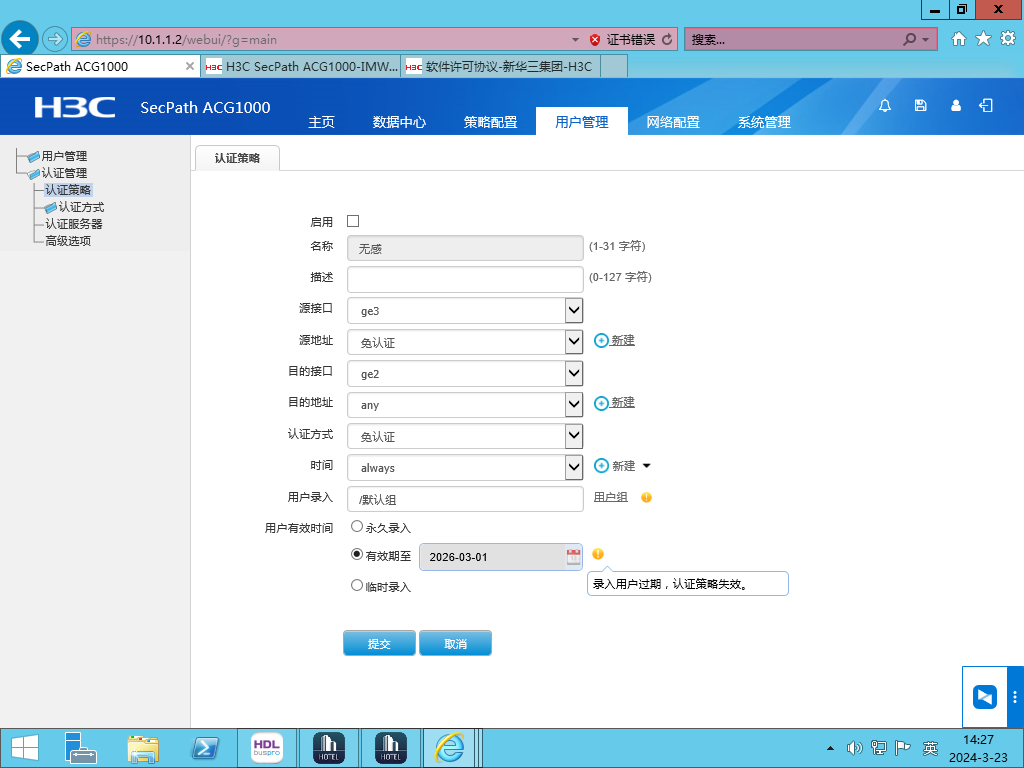Click the Internet Explorer back arrow
The height and width of the screenshot is (768, 1024).
(x=20, y=39)
